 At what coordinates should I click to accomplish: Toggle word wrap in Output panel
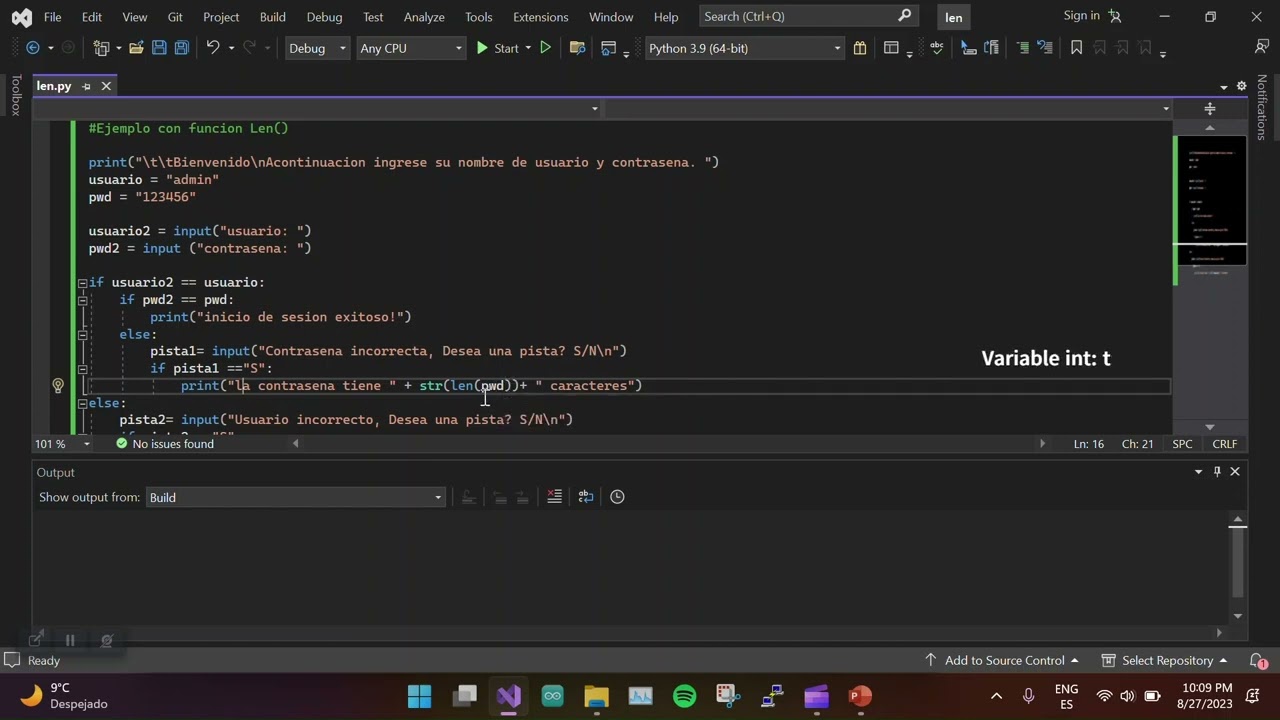click(586, 497)
